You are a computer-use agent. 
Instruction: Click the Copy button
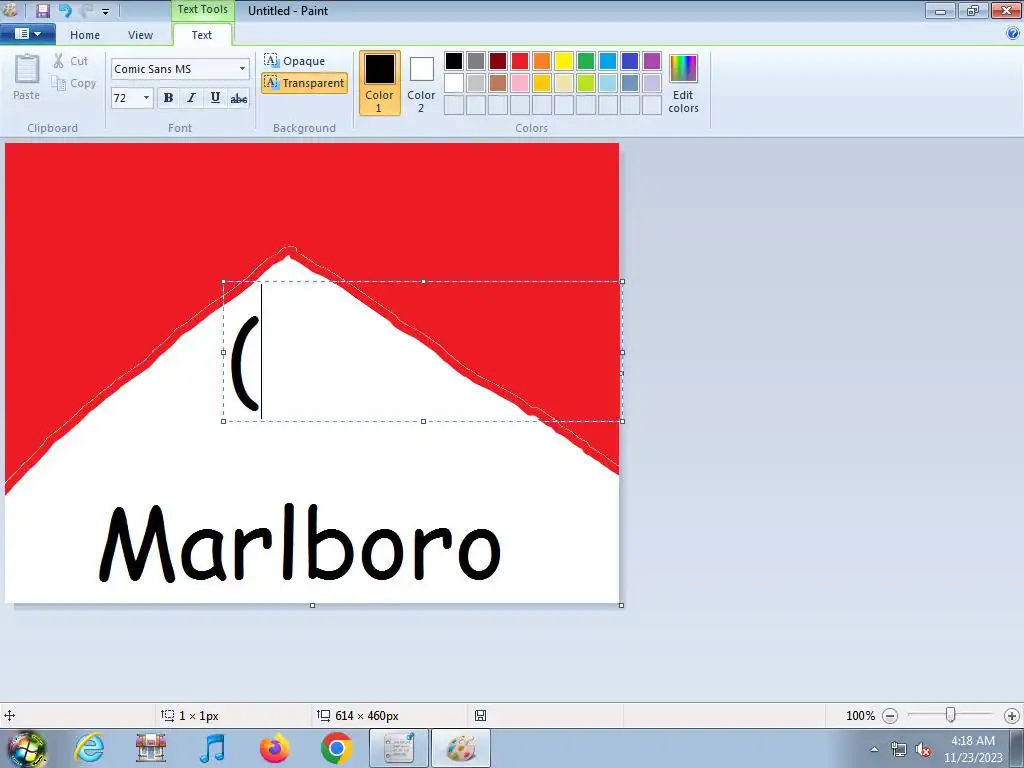click(74, 83)
